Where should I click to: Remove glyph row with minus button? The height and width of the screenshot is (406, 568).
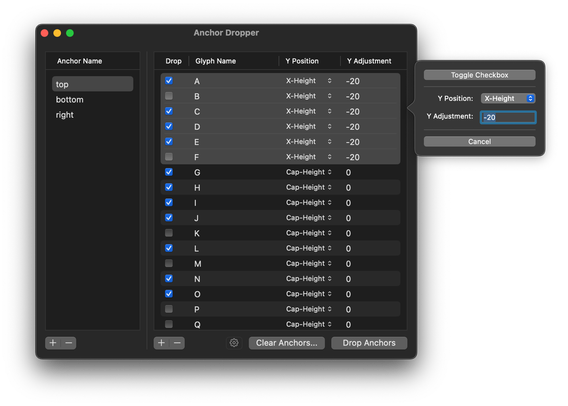177,343
